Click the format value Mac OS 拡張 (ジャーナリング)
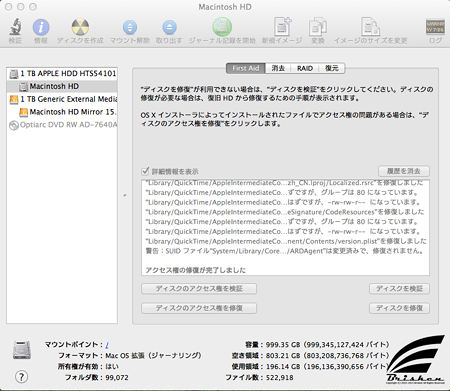 click(153, 356)
